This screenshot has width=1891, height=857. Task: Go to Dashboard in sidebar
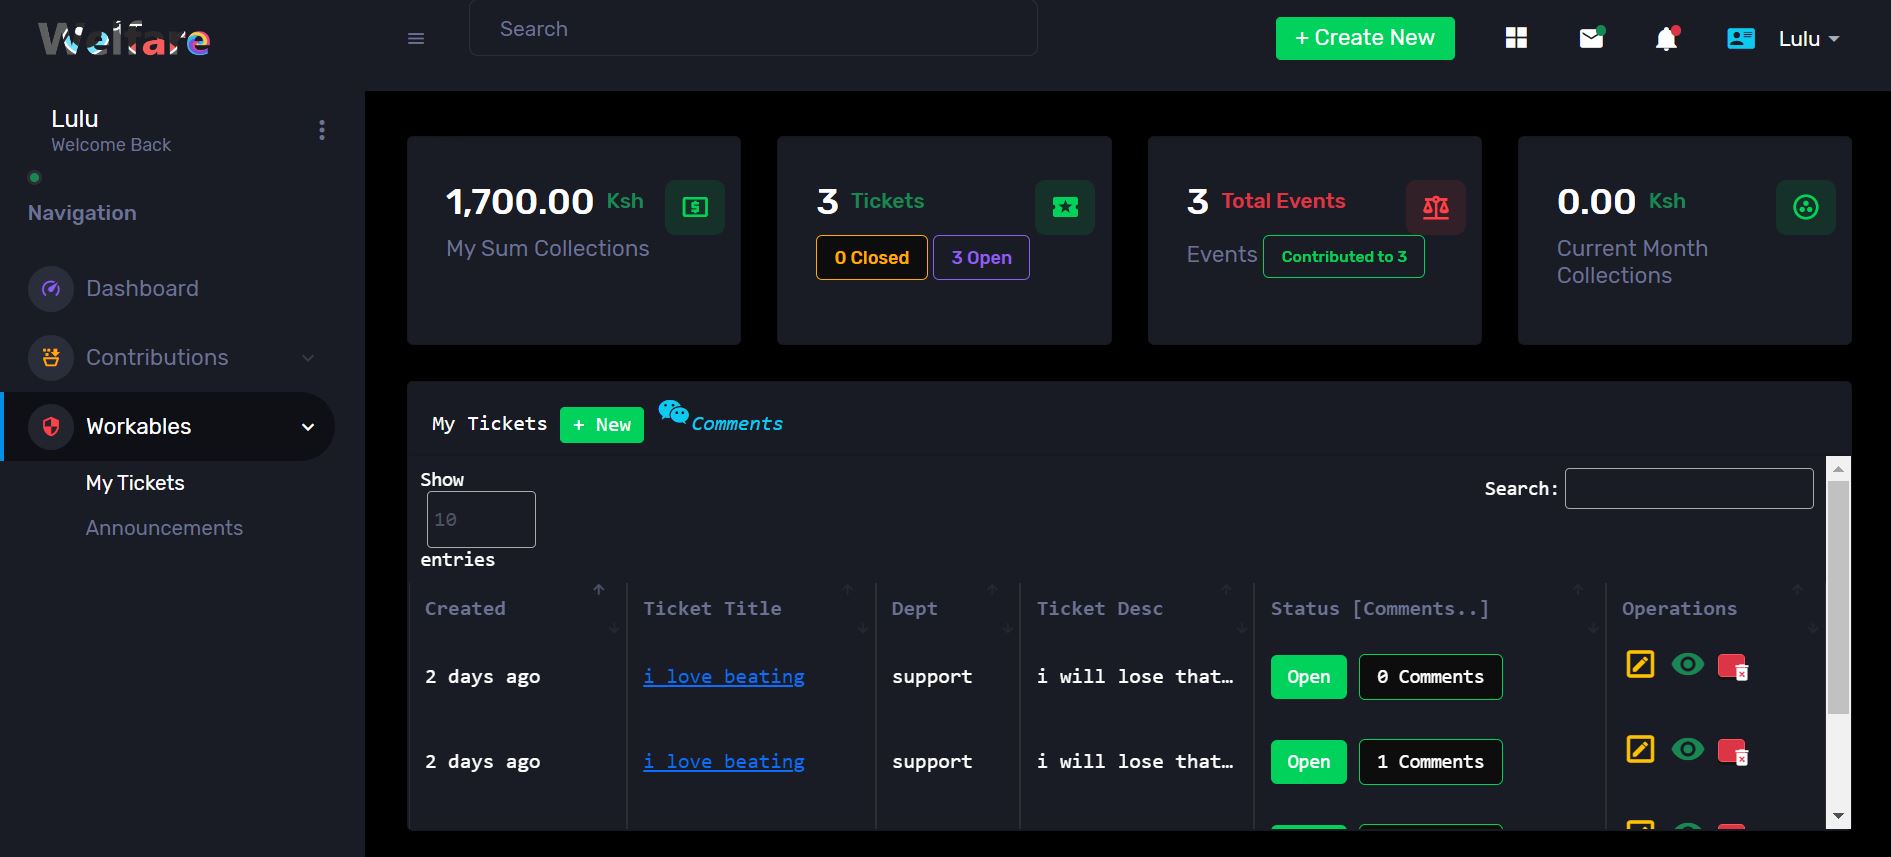click(142, 289)
